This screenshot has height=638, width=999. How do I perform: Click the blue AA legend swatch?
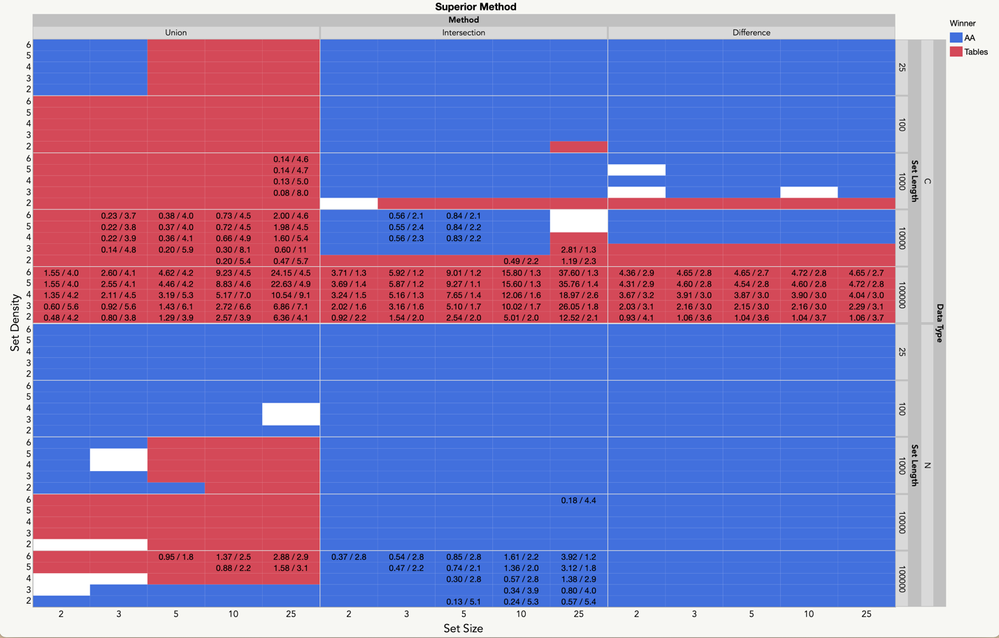coord(956,38)
